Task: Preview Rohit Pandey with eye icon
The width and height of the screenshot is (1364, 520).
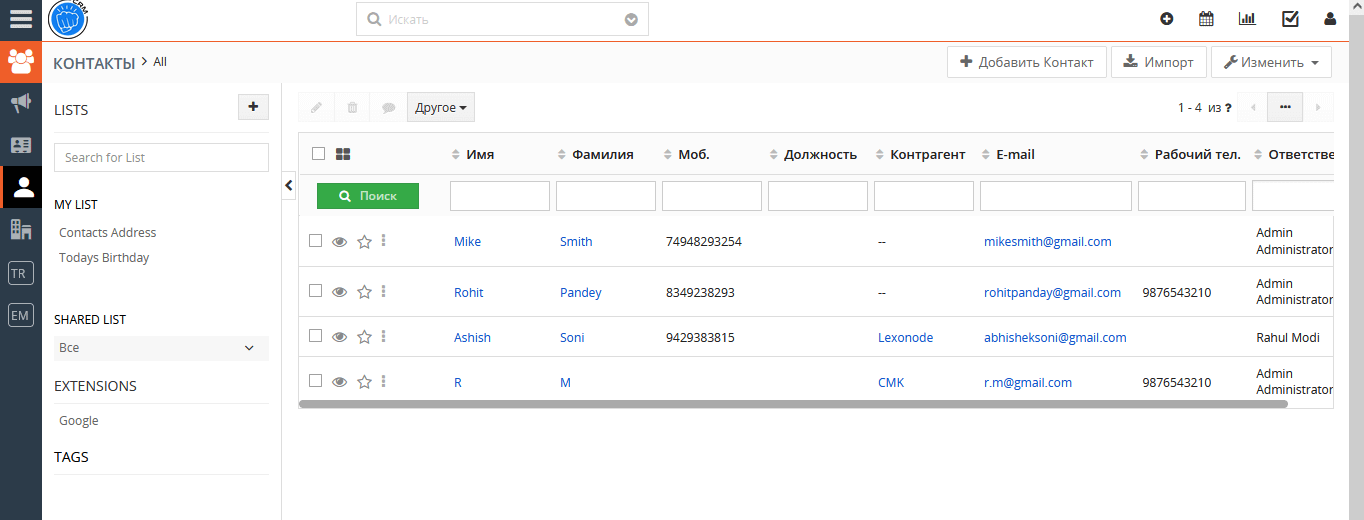Action: pyautogui.click(x=340, y=292)
